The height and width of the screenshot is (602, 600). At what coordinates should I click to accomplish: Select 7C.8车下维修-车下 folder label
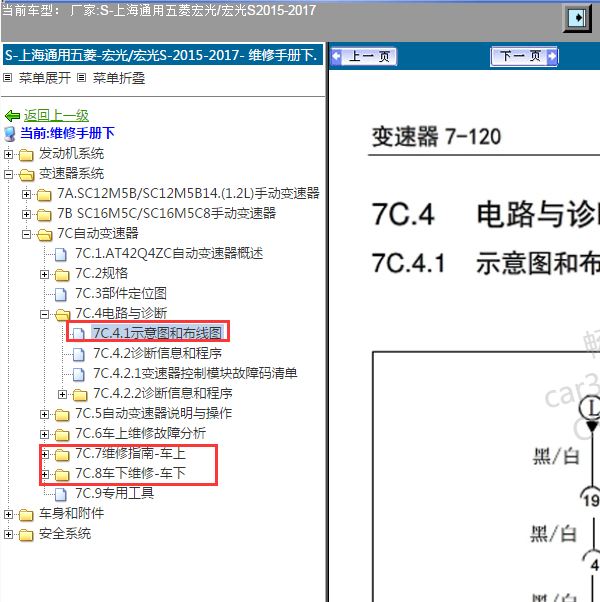point(131,473)
